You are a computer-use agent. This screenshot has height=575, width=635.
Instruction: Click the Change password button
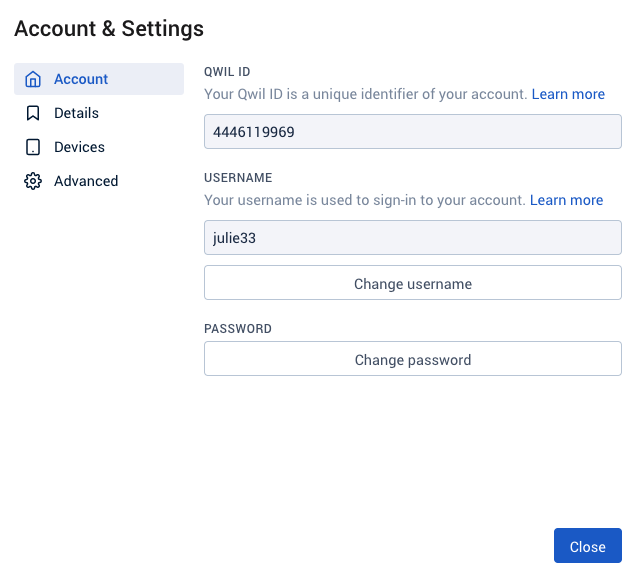pyautogui.click(x=413, y=359)
